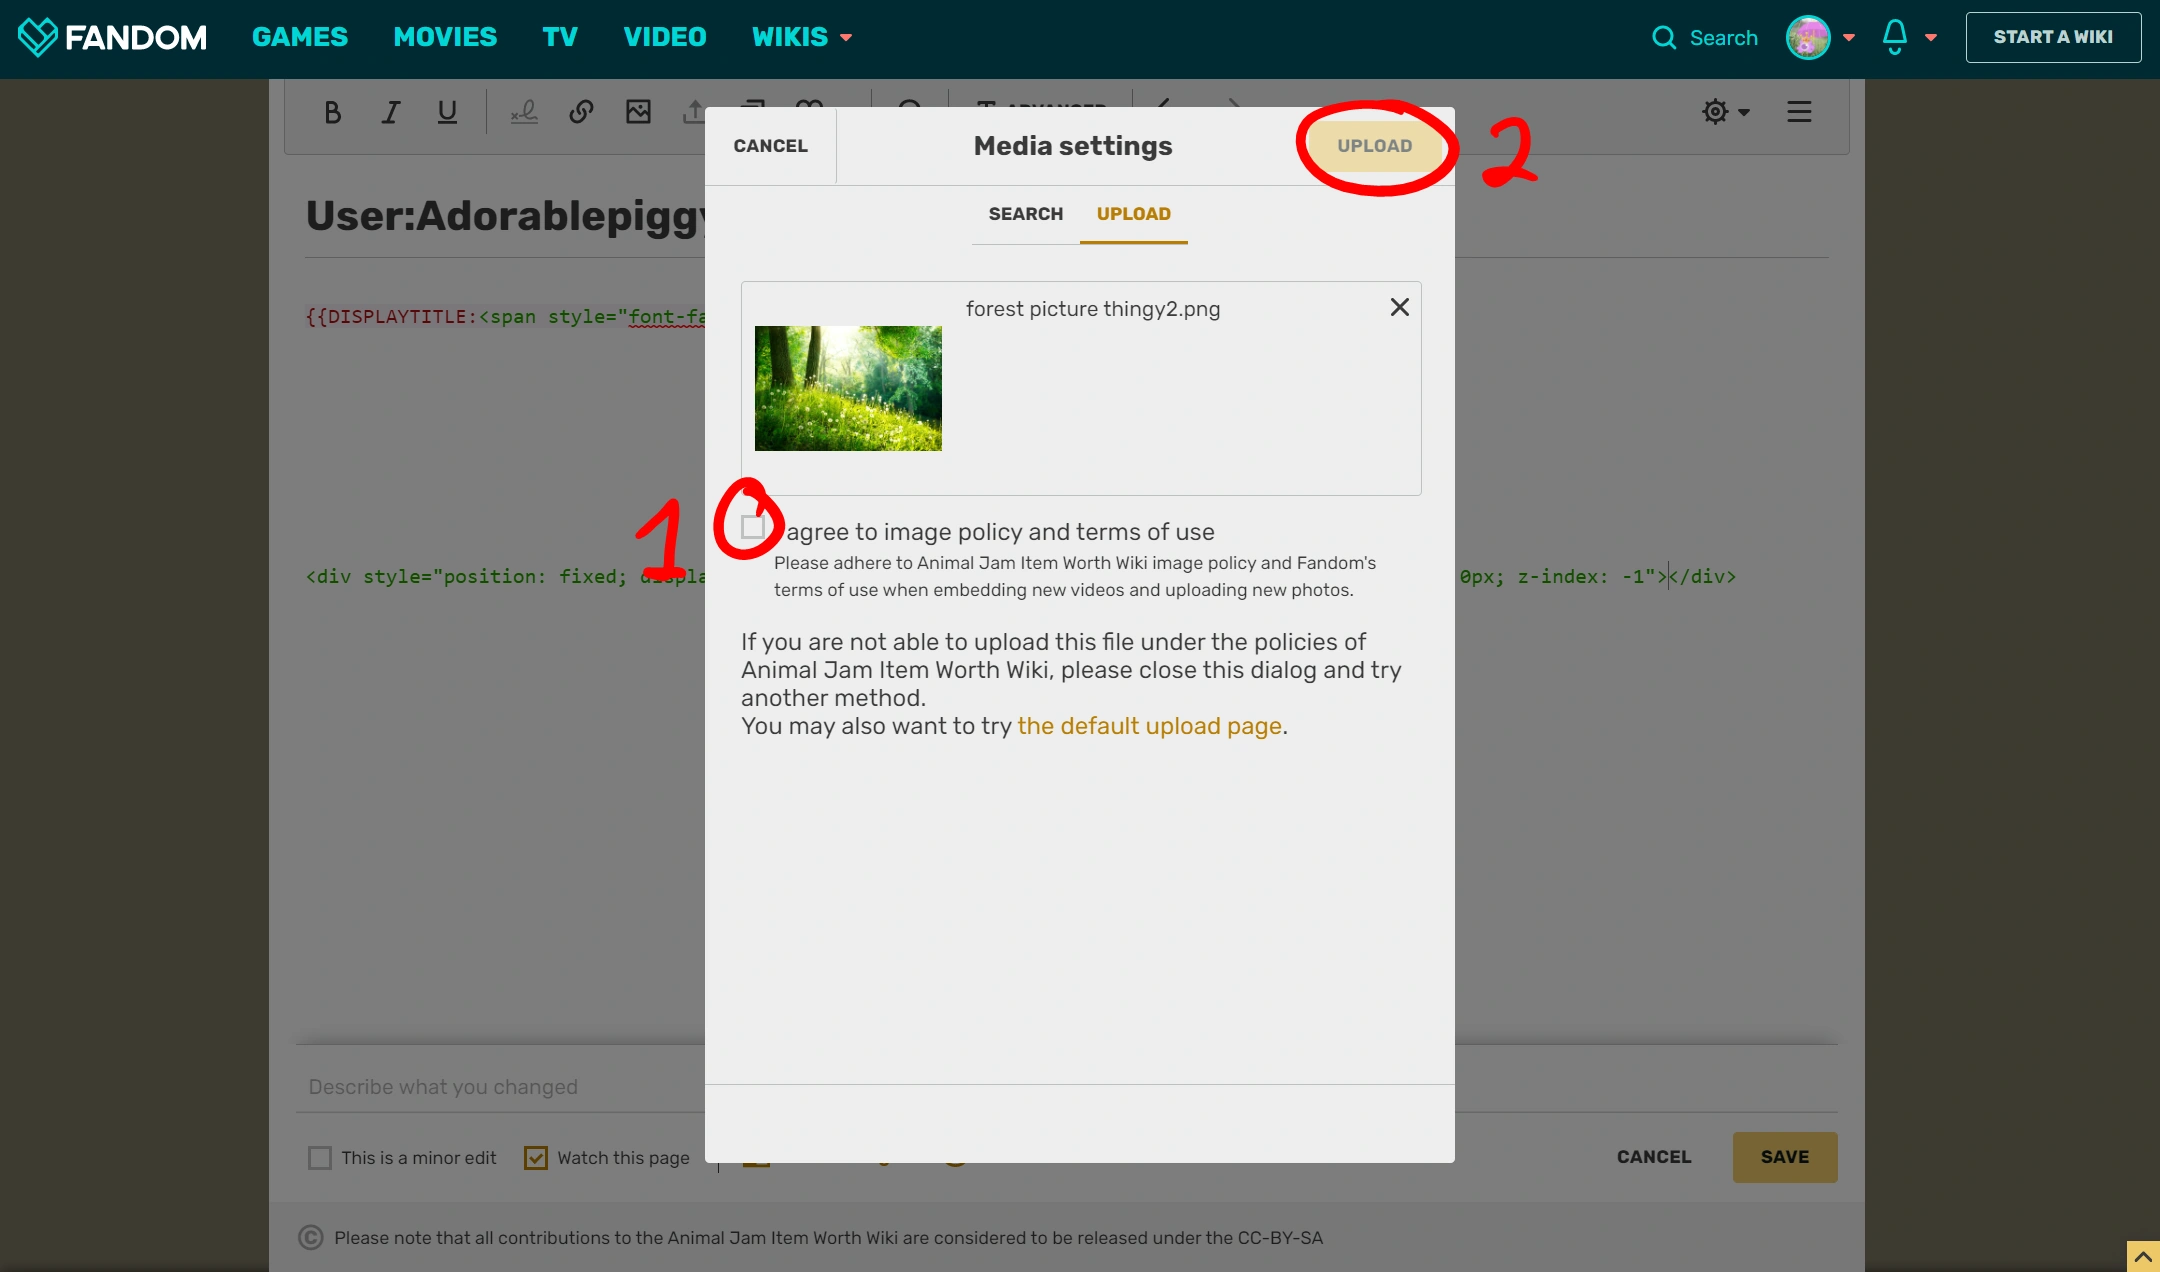Open the insert link tool
Viewport: 2160px width, 1272px height.
pyautogui.click(x=581, y=112)
